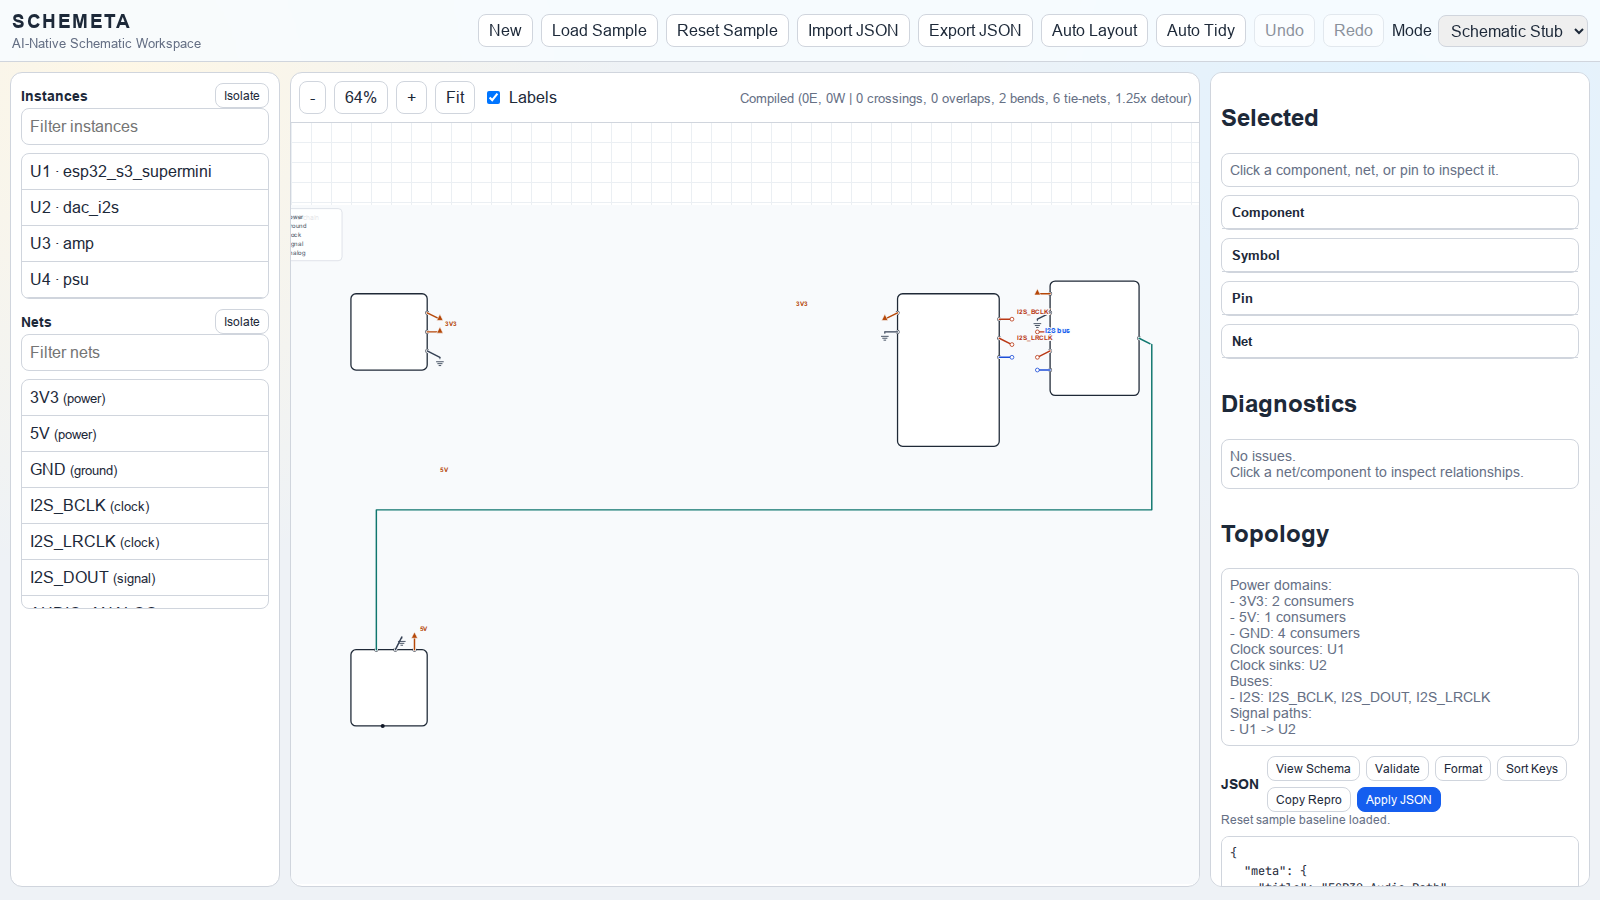Click the Filter instances input field
1600x900 pixels.
[145, 127]
